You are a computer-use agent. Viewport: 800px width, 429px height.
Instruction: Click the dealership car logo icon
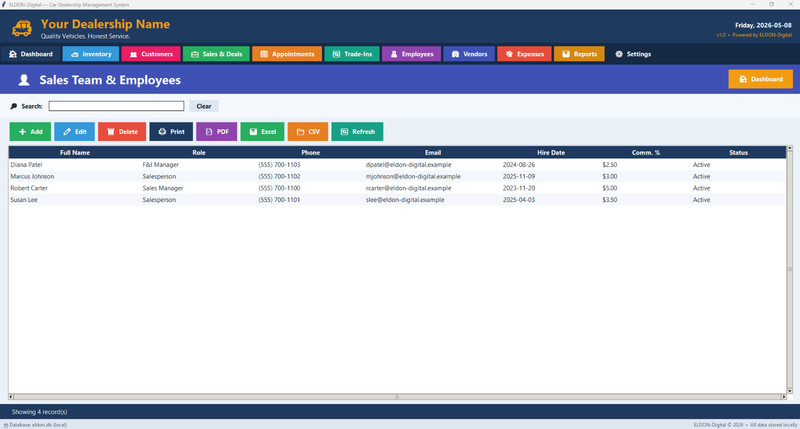(22, 29)
